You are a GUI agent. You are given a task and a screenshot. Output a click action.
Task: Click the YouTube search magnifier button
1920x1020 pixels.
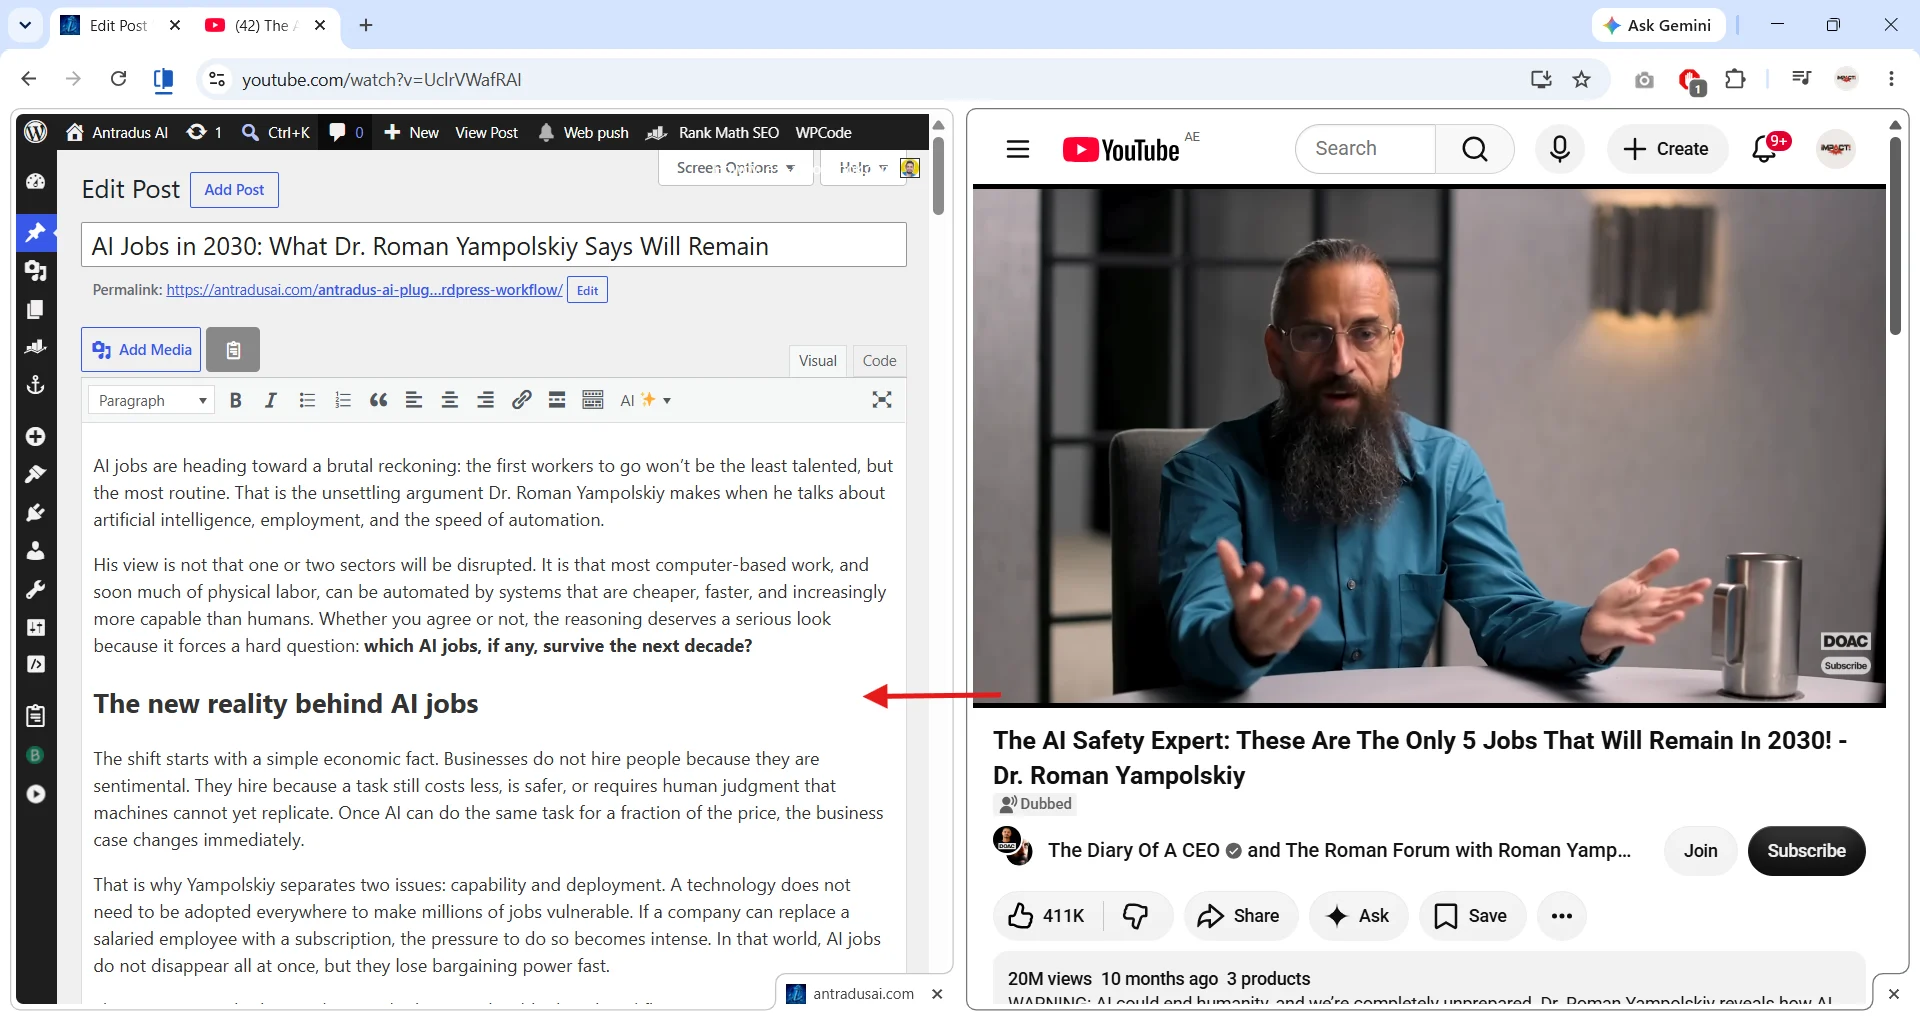[1475, 149]
